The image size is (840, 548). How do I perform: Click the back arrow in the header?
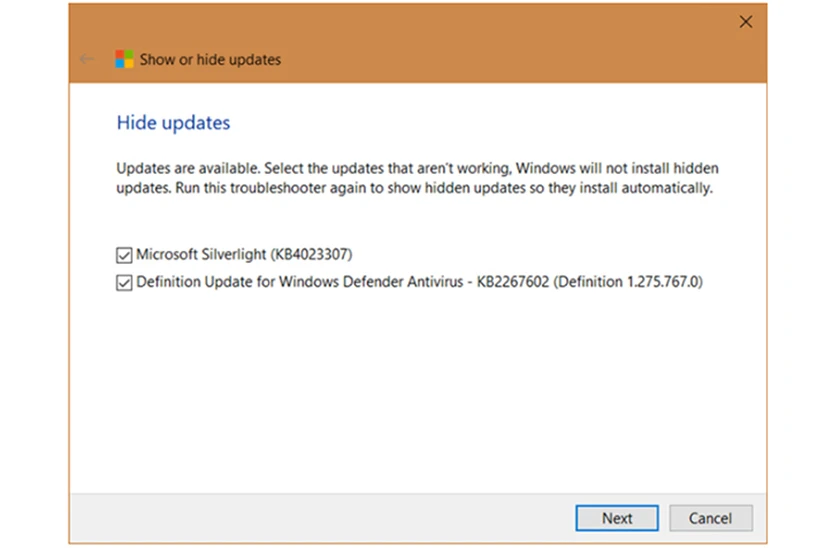pos(87,59)
